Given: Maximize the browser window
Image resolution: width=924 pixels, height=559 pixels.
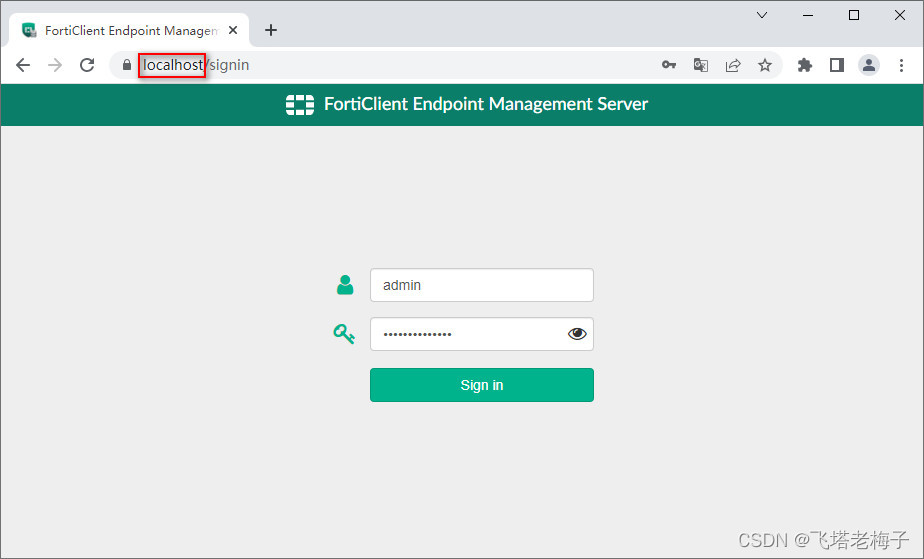Looking at the screenshot, I should pos(854,15).
